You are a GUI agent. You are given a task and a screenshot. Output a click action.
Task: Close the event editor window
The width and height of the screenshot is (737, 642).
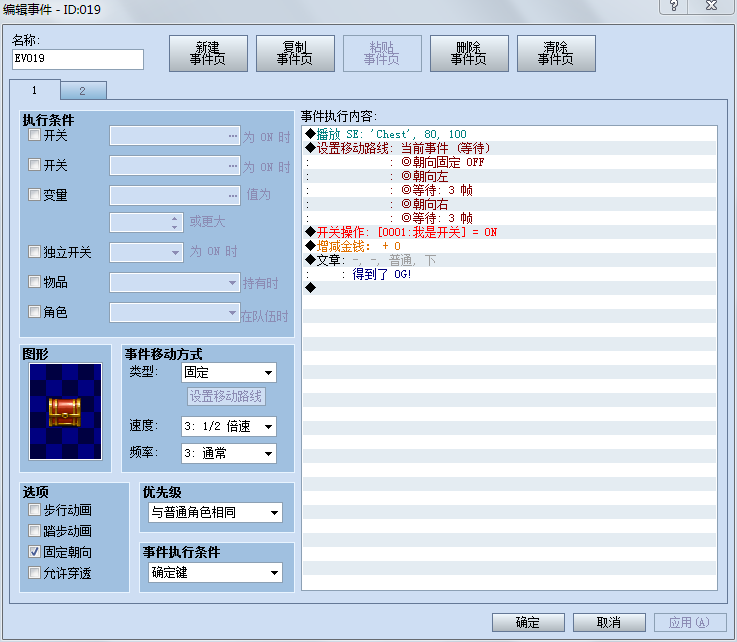coord(712,6)
